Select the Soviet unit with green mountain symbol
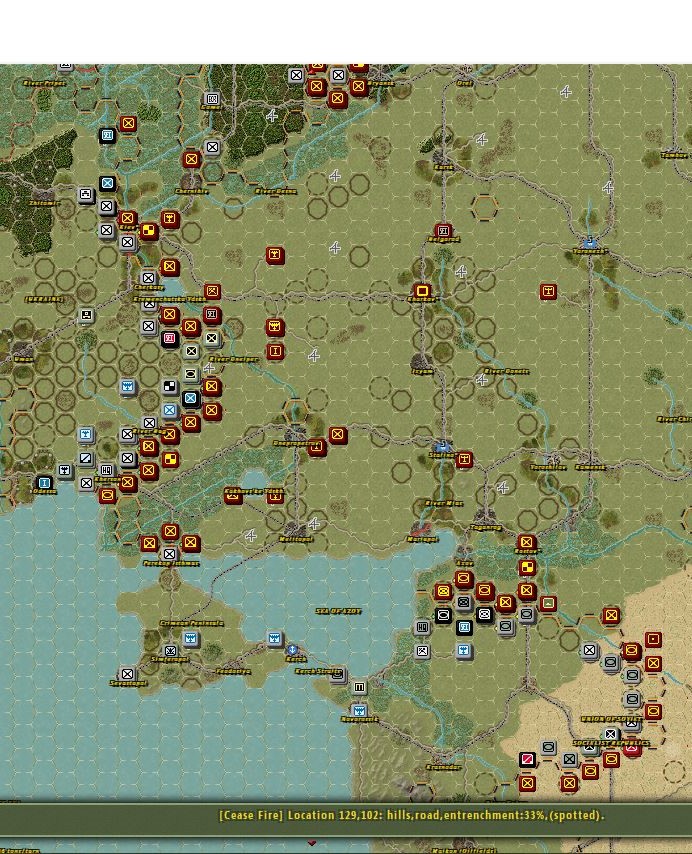The width and height of the screenshot is (692, 854). 548,603
